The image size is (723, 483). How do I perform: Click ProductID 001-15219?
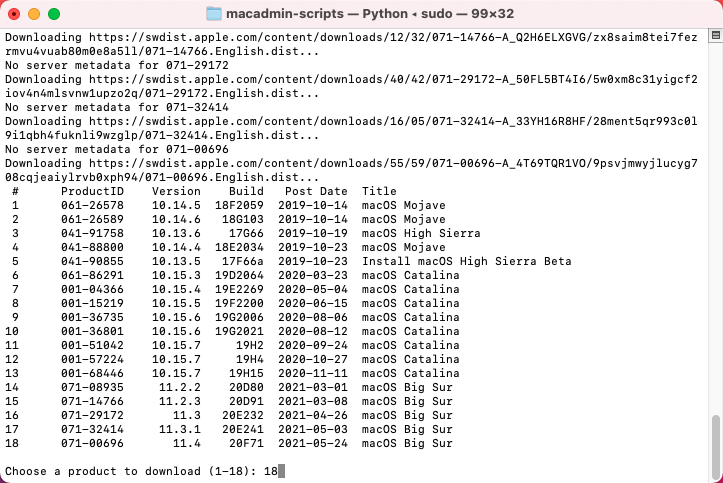pos(92,303)
